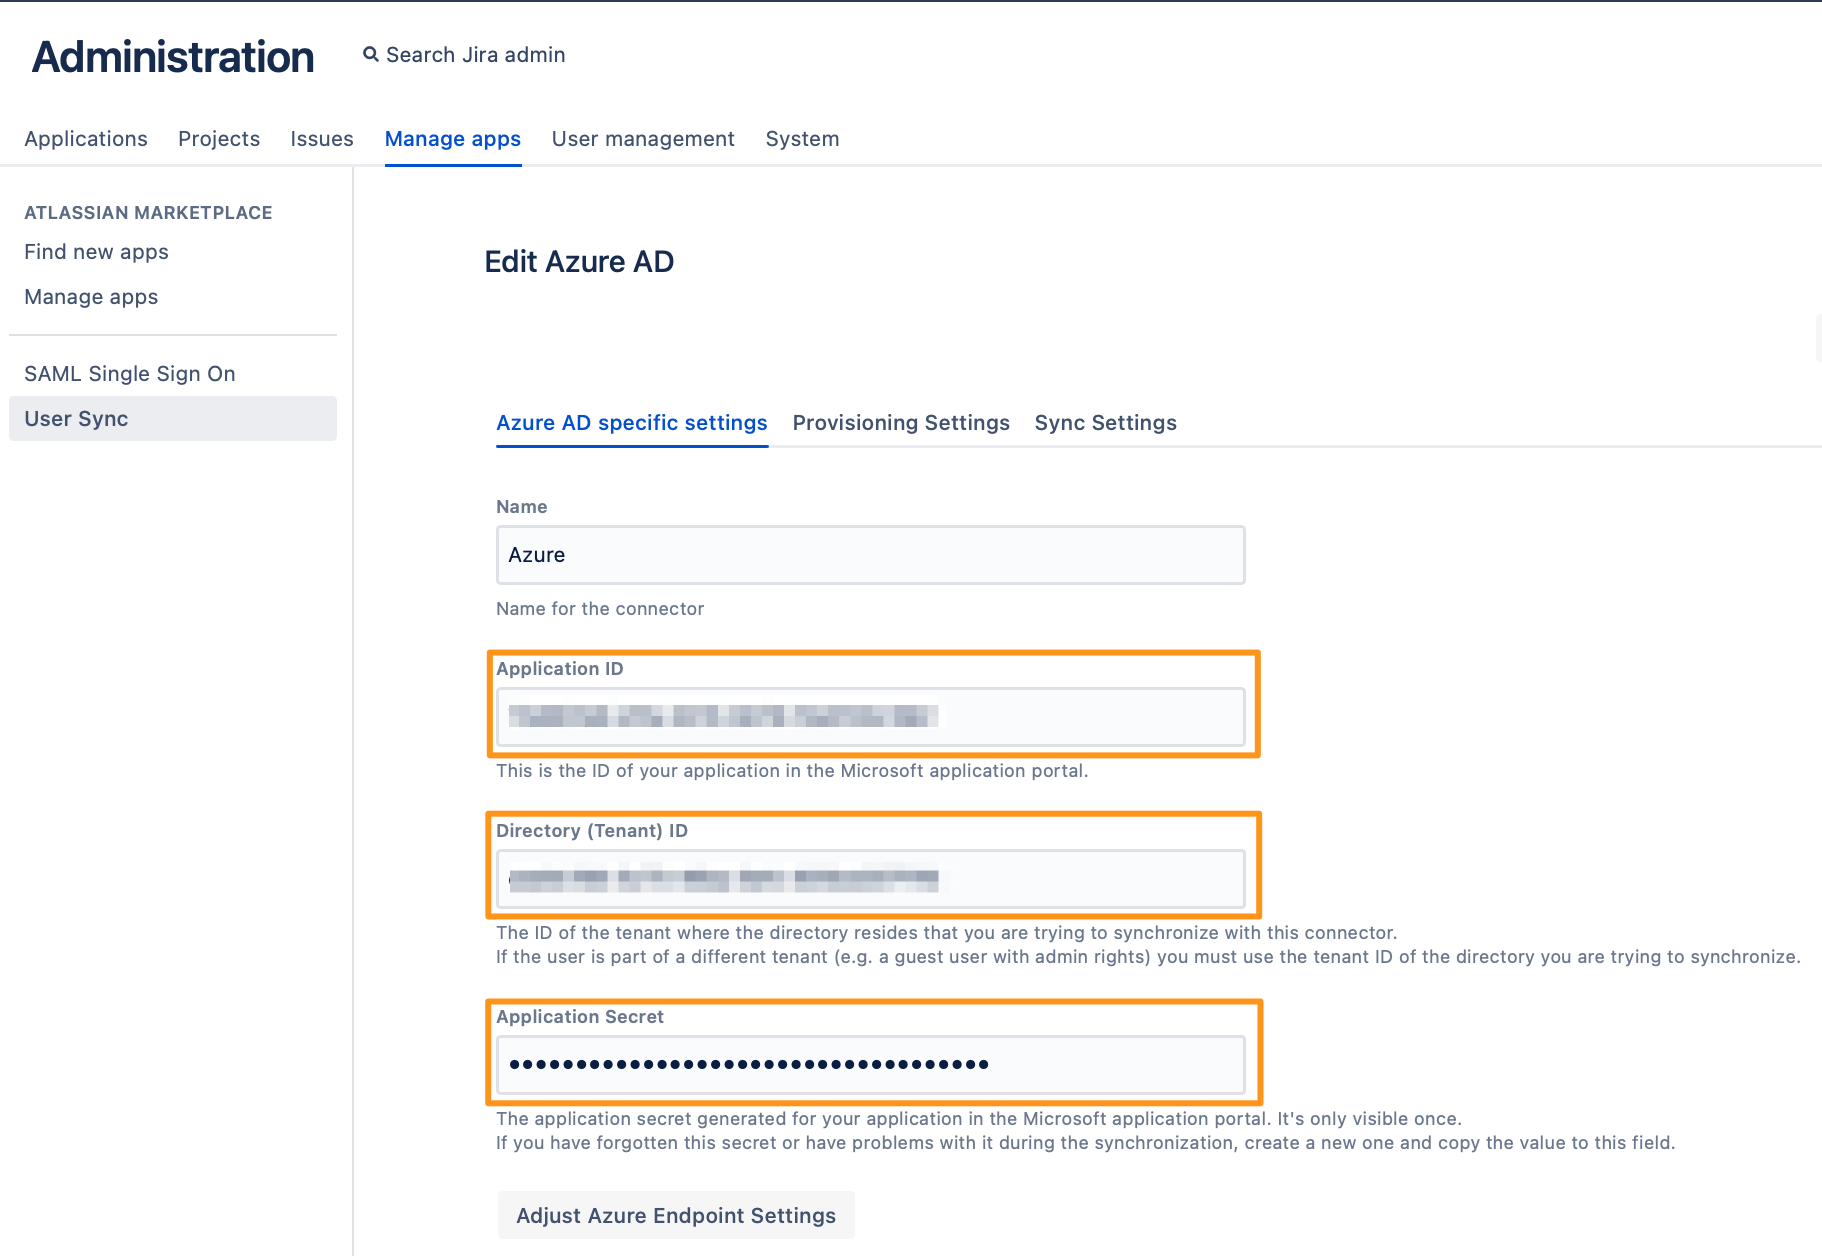Click into the Application ID field
Screen dimensions: 1822x1256
870,717
